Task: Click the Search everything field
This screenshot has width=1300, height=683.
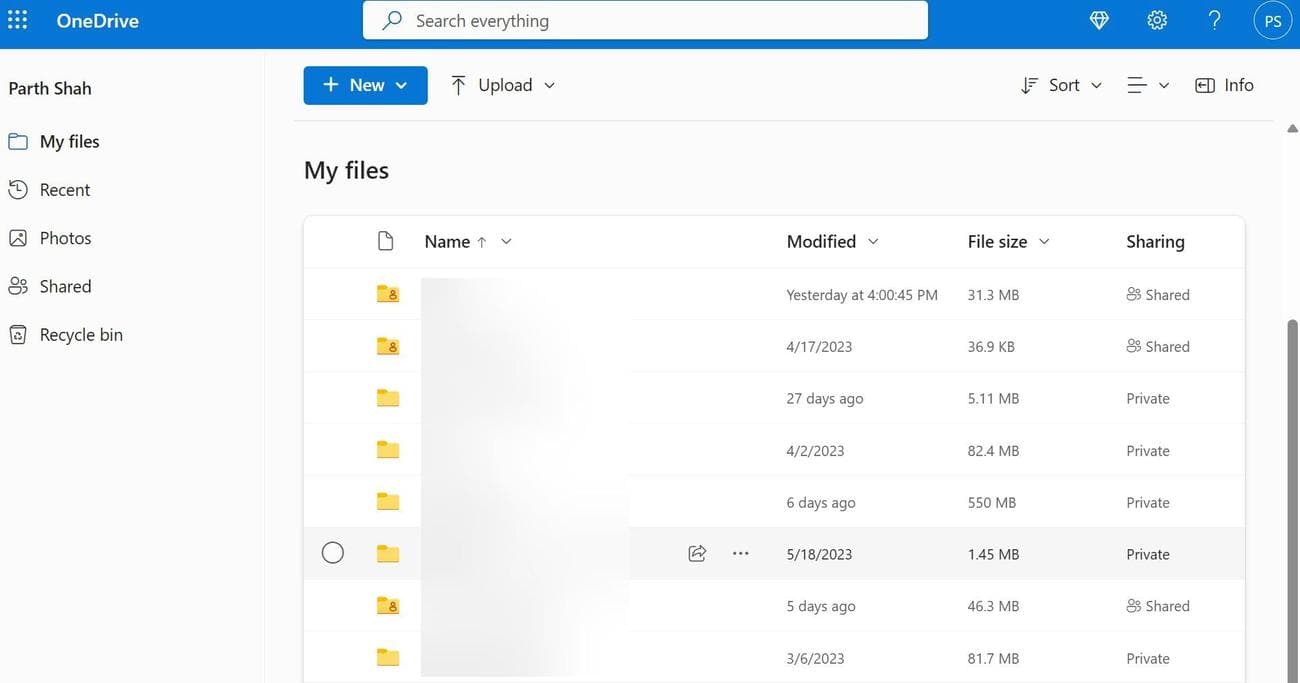Action: 645,19
